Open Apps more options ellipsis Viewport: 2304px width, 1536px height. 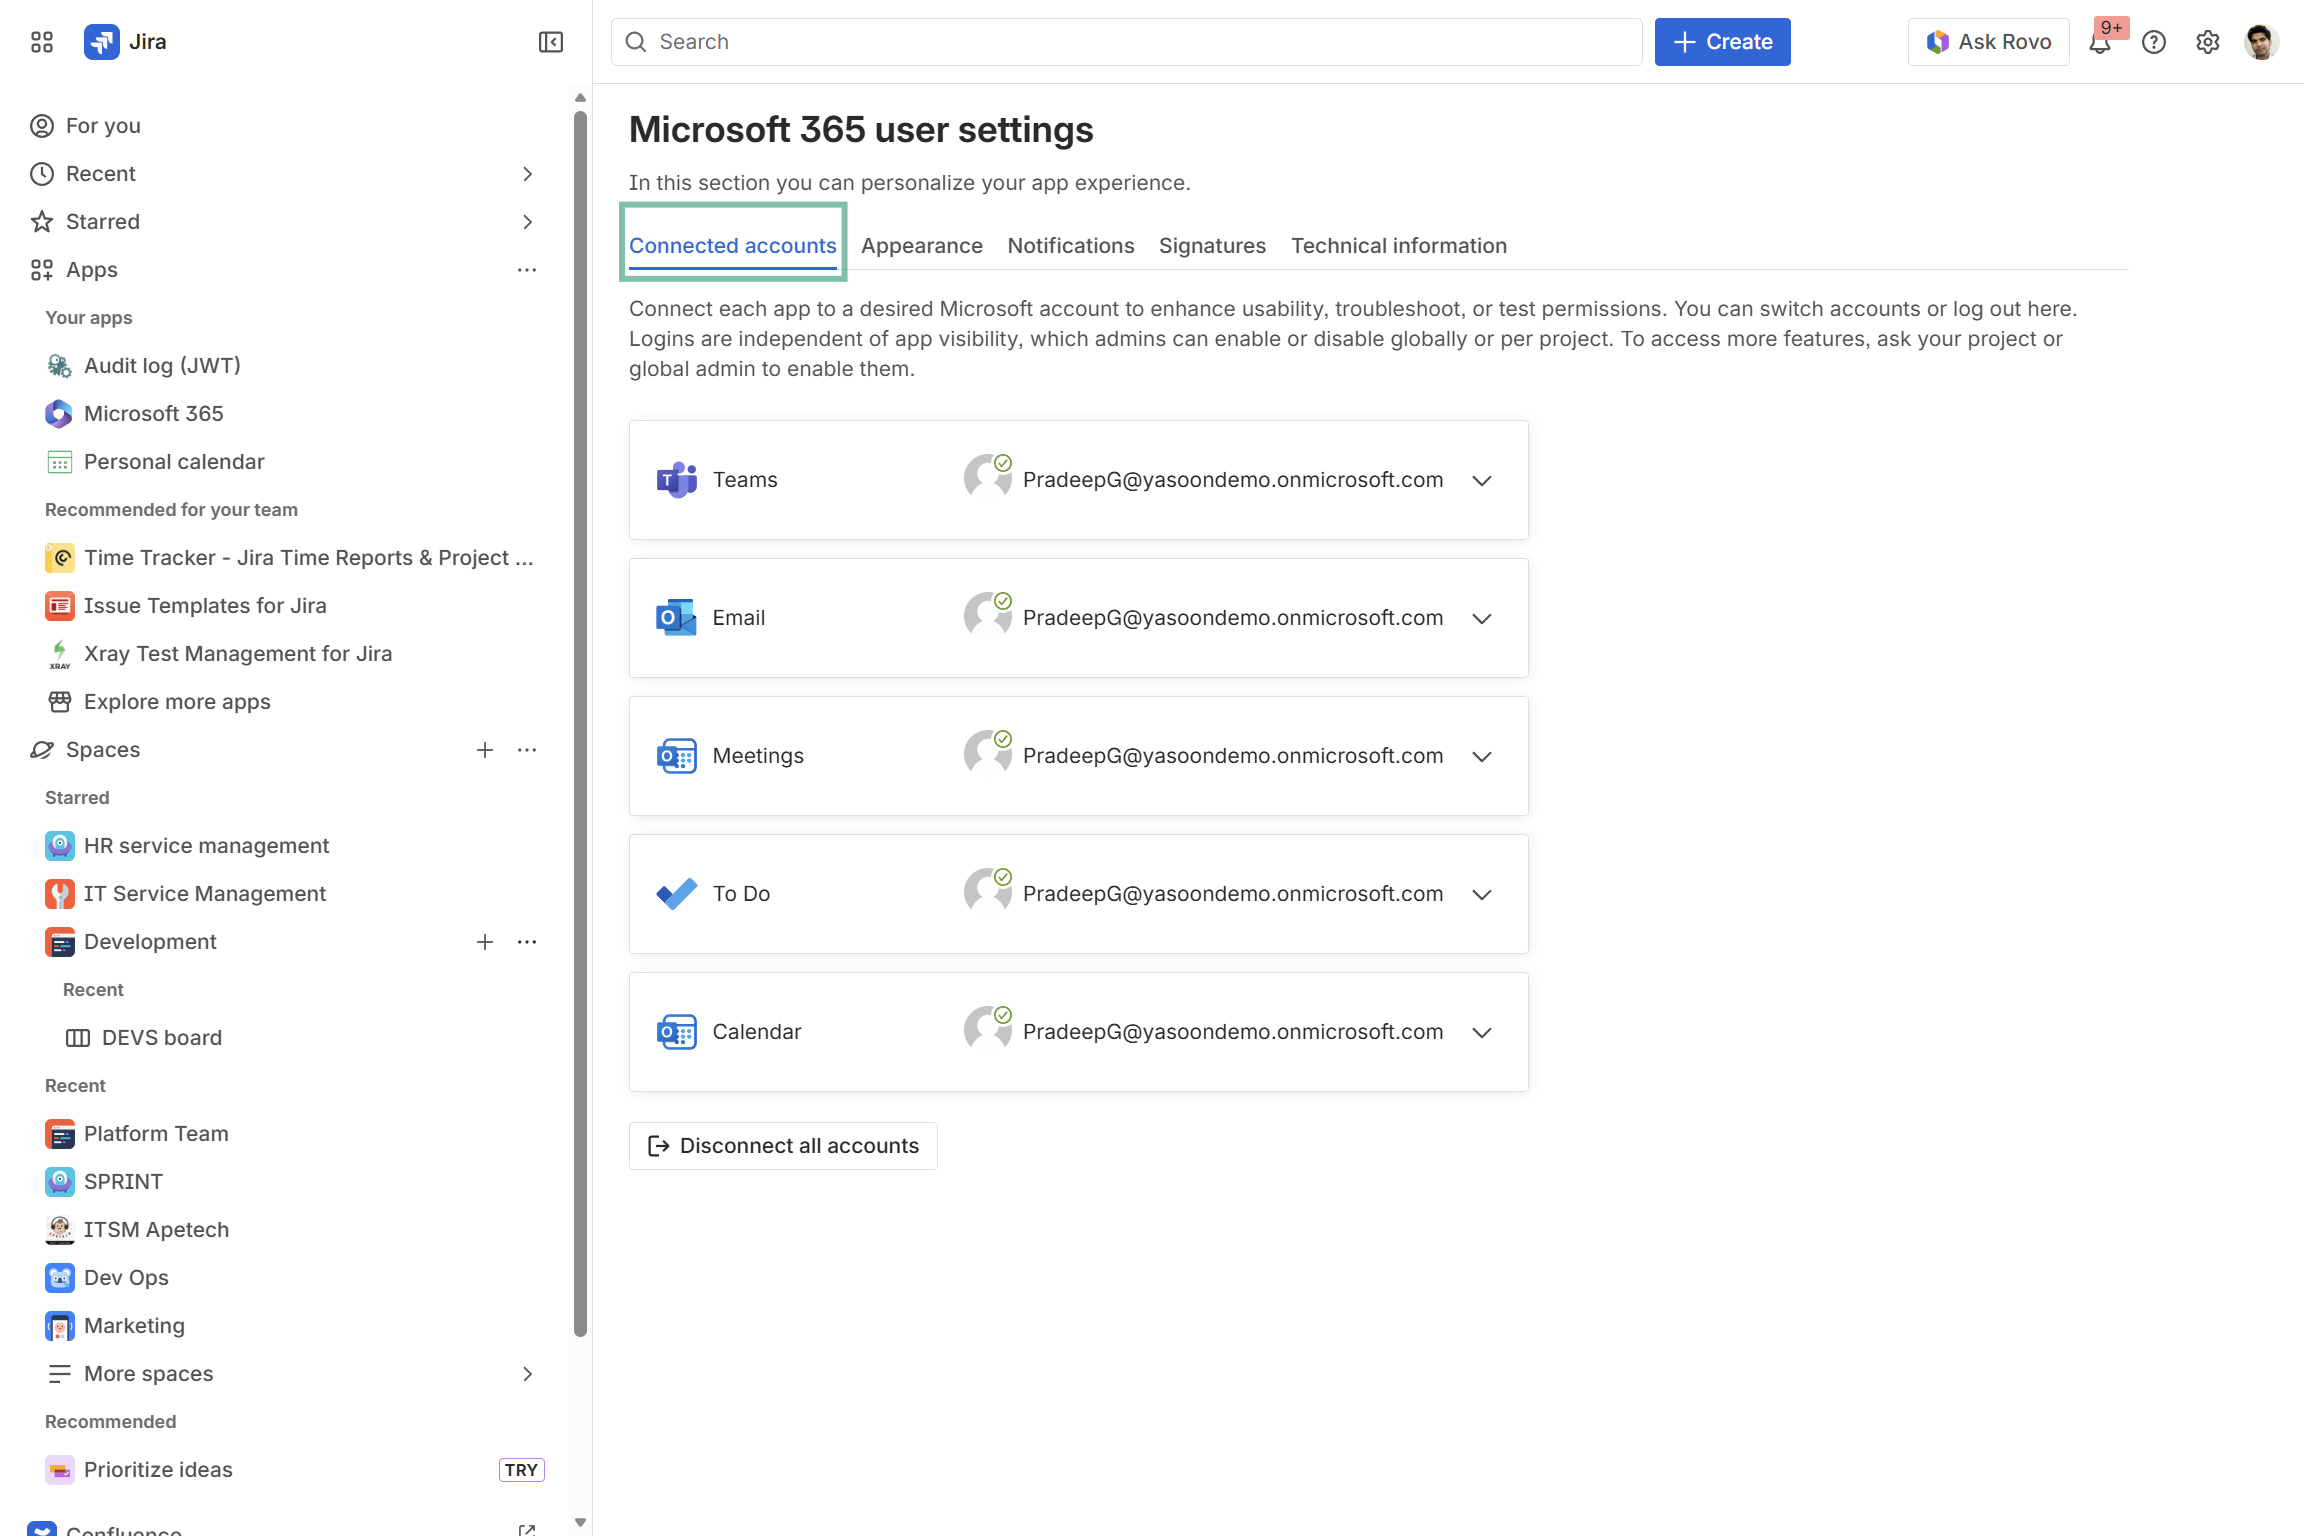[527, 270]
